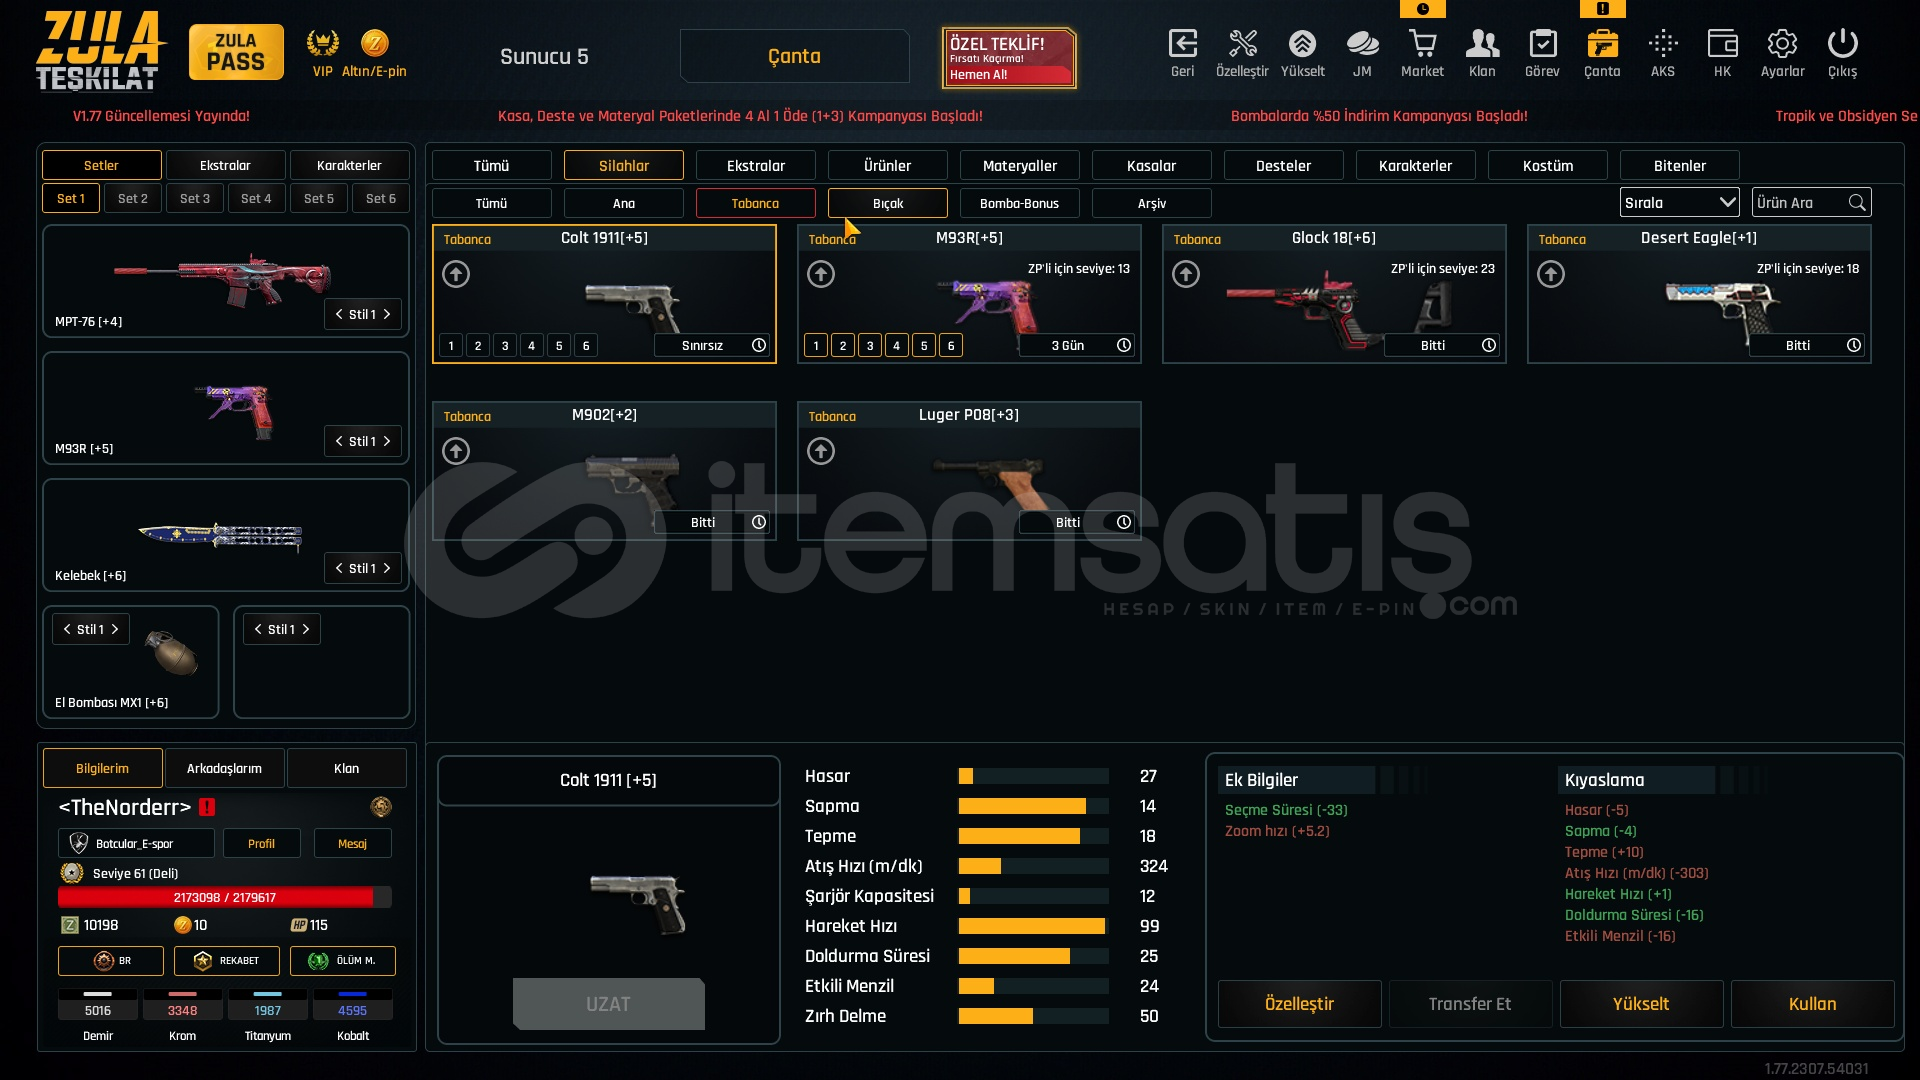Viewport: 1920px width, 1080px height.
Task: Previous style arrow for Kelebek knife
Action: pyautogui.click(x=339, y=568)
